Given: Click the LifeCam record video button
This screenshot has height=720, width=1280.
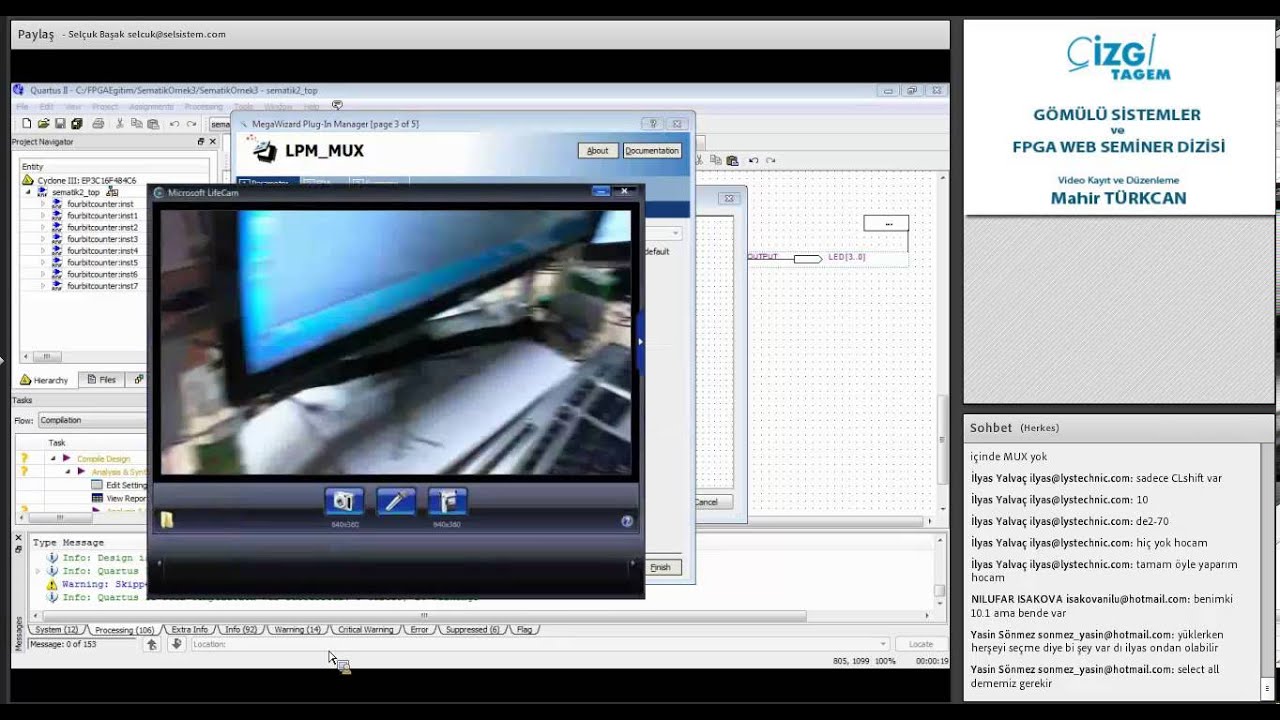Looking at the screenshot, I should click(448, 501).
